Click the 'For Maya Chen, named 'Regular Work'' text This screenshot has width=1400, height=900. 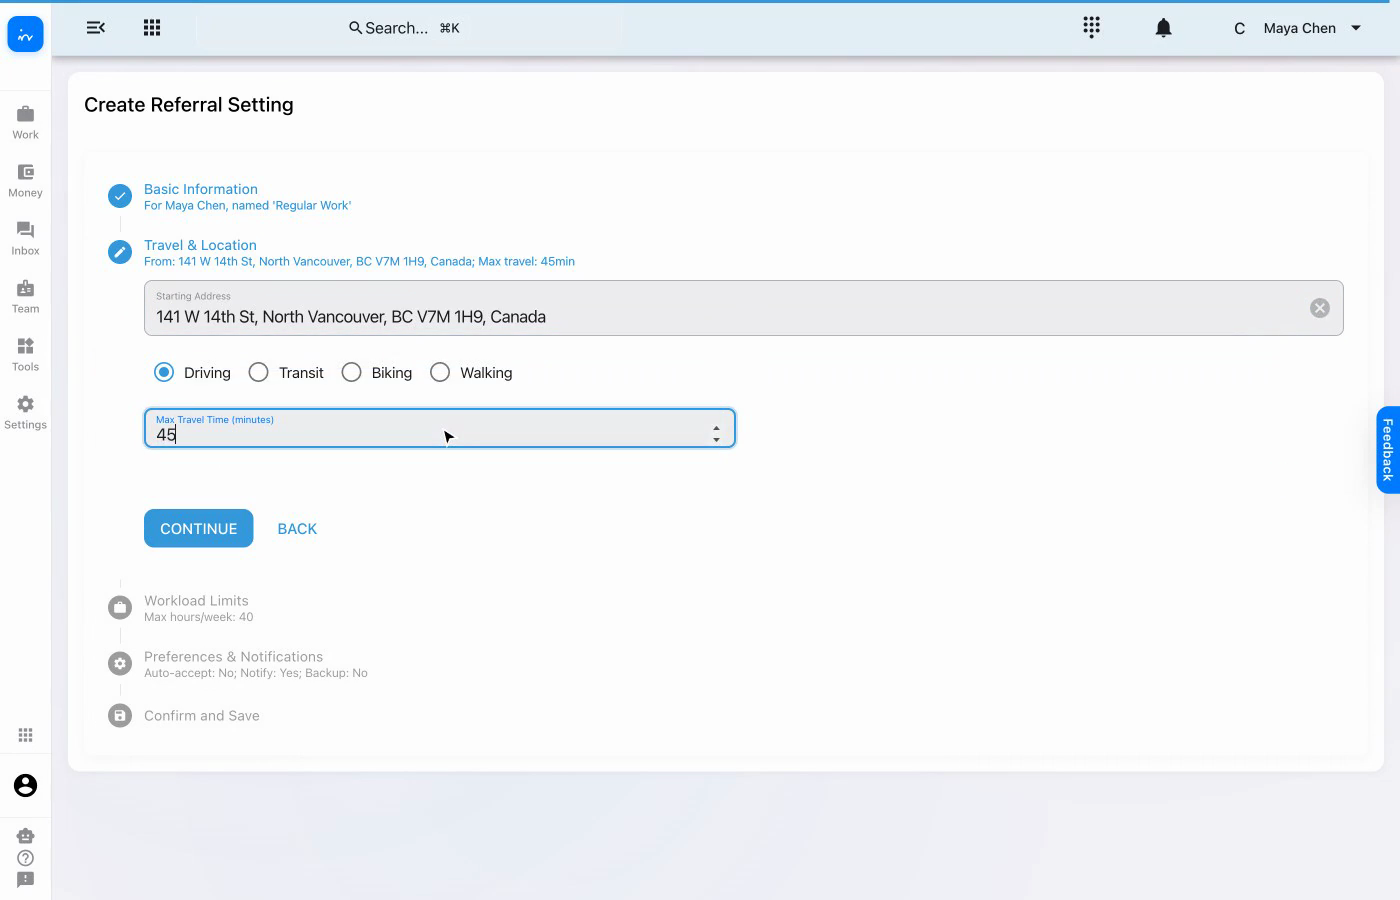[248, 206]
